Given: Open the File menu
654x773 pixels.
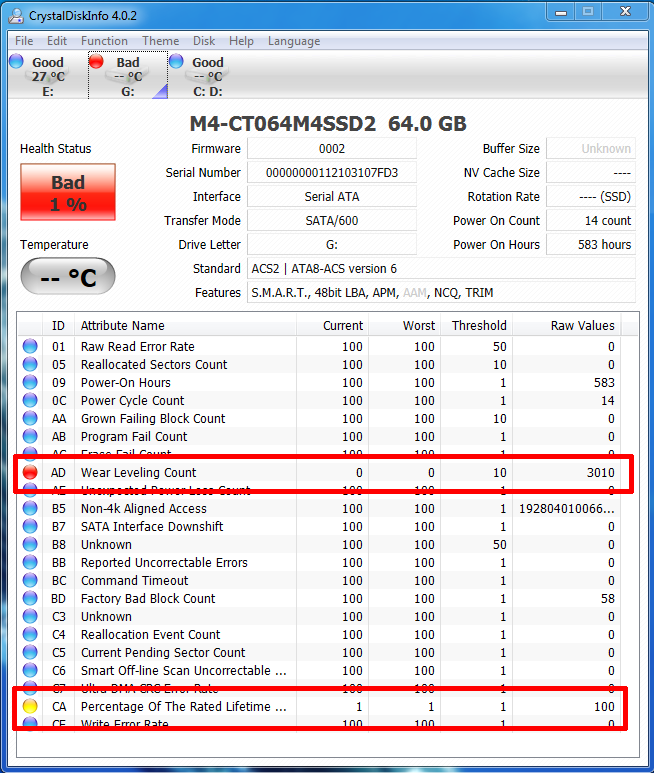Looking at the screenshot, I should (24, 41).
